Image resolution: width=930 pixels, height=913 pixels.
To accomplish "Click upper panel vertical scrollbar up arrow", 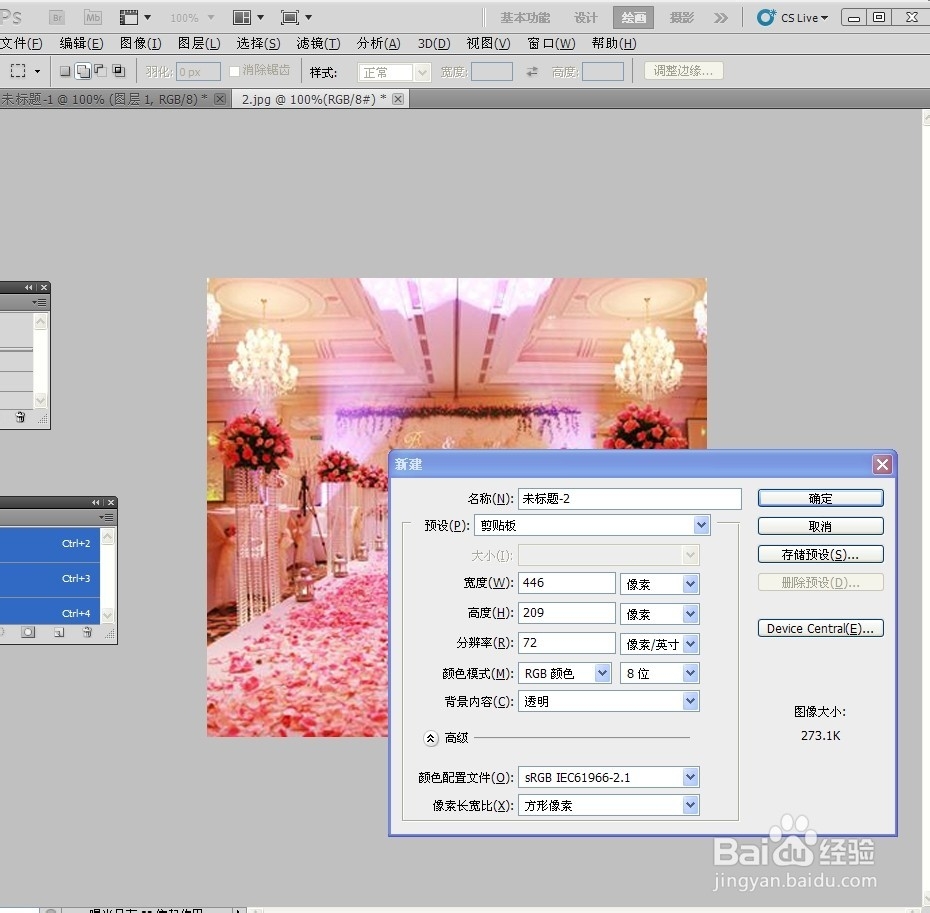I will 40,322.
